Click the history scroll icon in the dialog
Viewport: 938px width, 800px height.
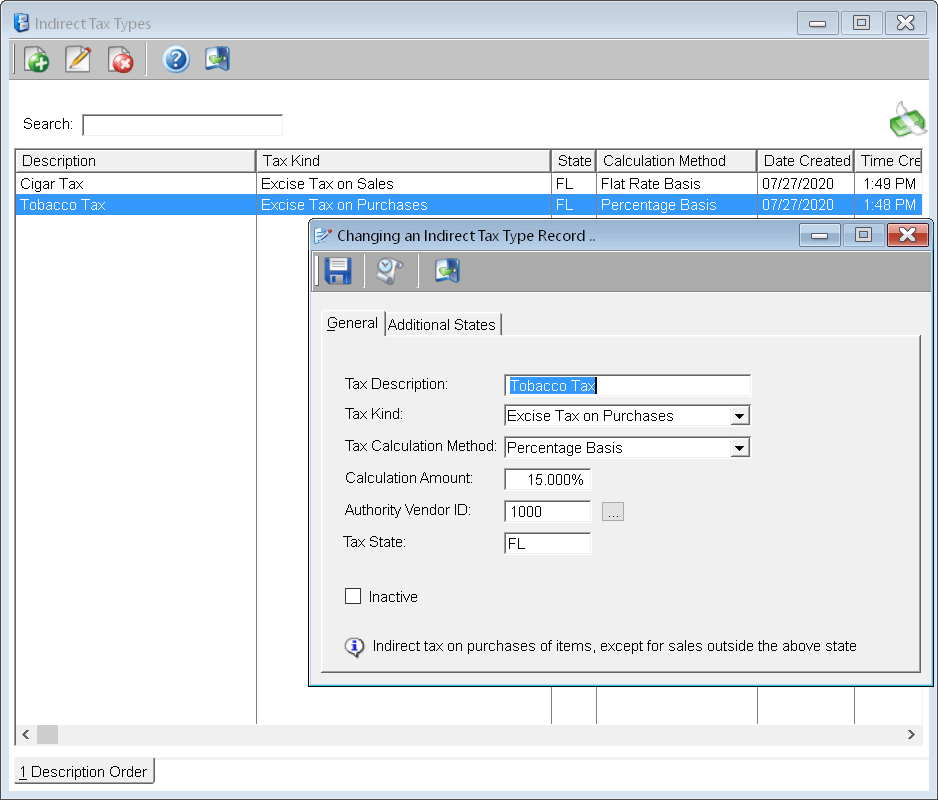tap(389, 270)
